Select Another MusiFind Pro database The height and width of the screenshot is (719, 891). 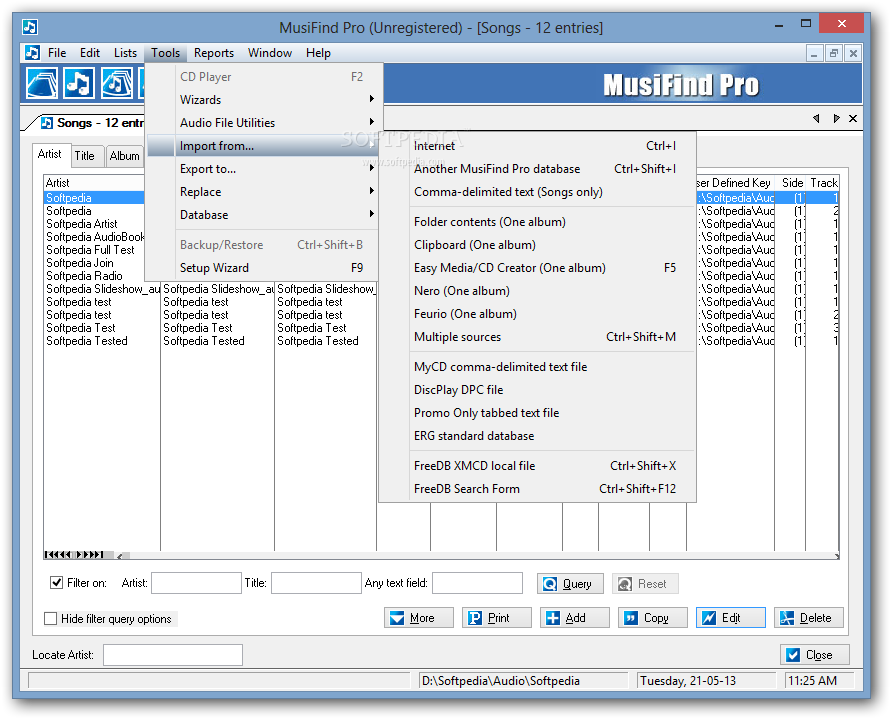538,169
